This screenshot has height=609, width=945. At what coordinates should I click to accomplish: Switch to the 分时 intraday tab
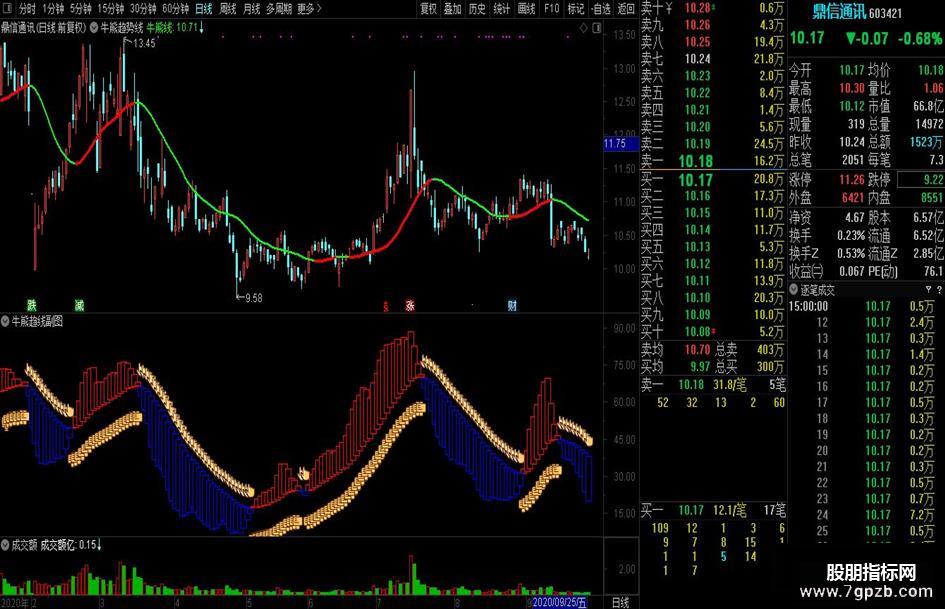(x=27, y=8)
